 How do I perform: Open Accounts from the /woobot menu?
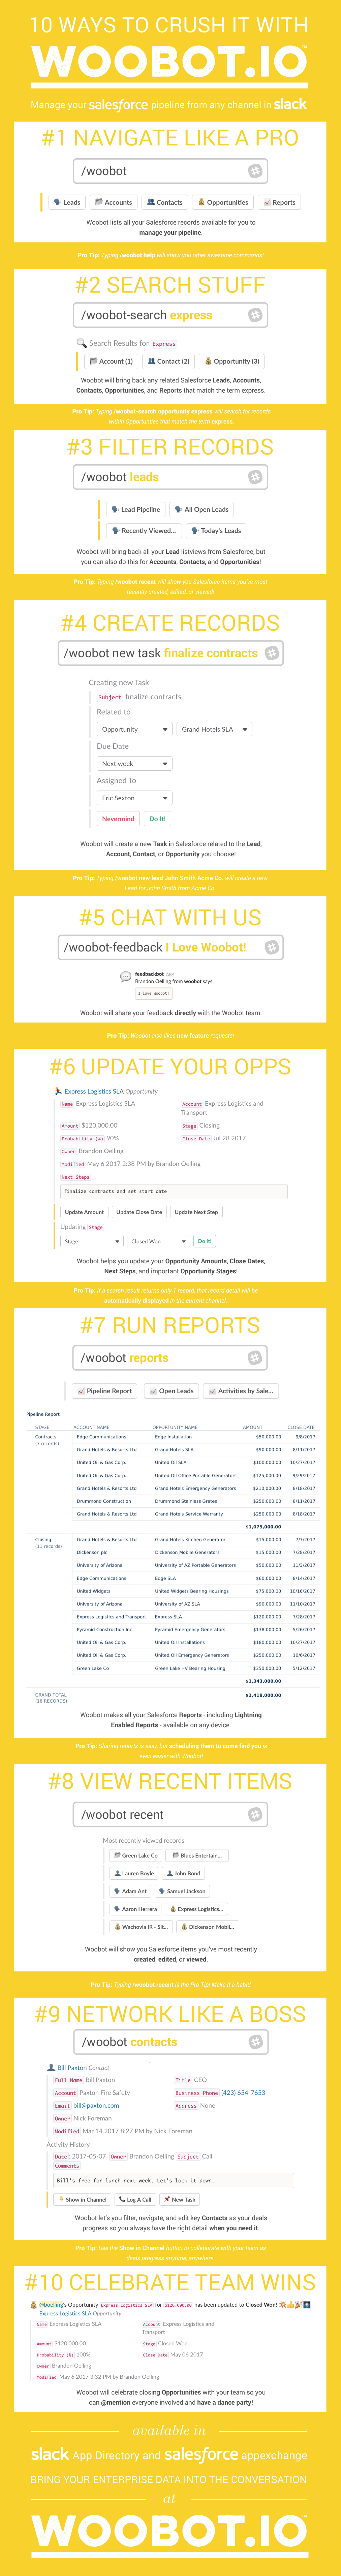[113, 202]
